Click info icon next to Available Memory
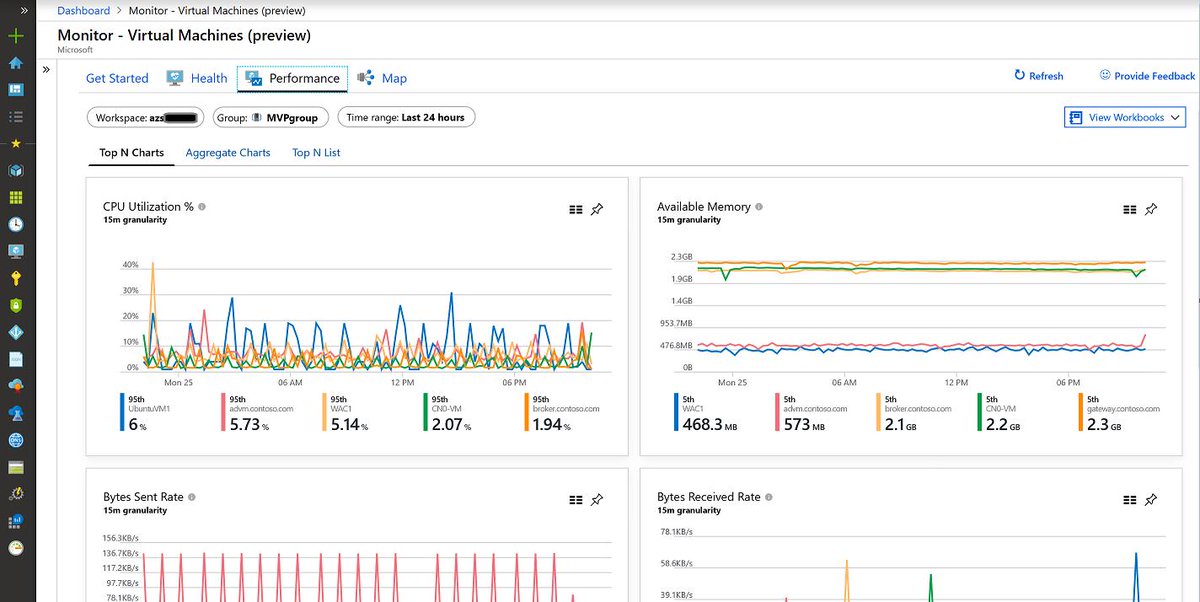 pyautogui.click(x=759, y=207)
